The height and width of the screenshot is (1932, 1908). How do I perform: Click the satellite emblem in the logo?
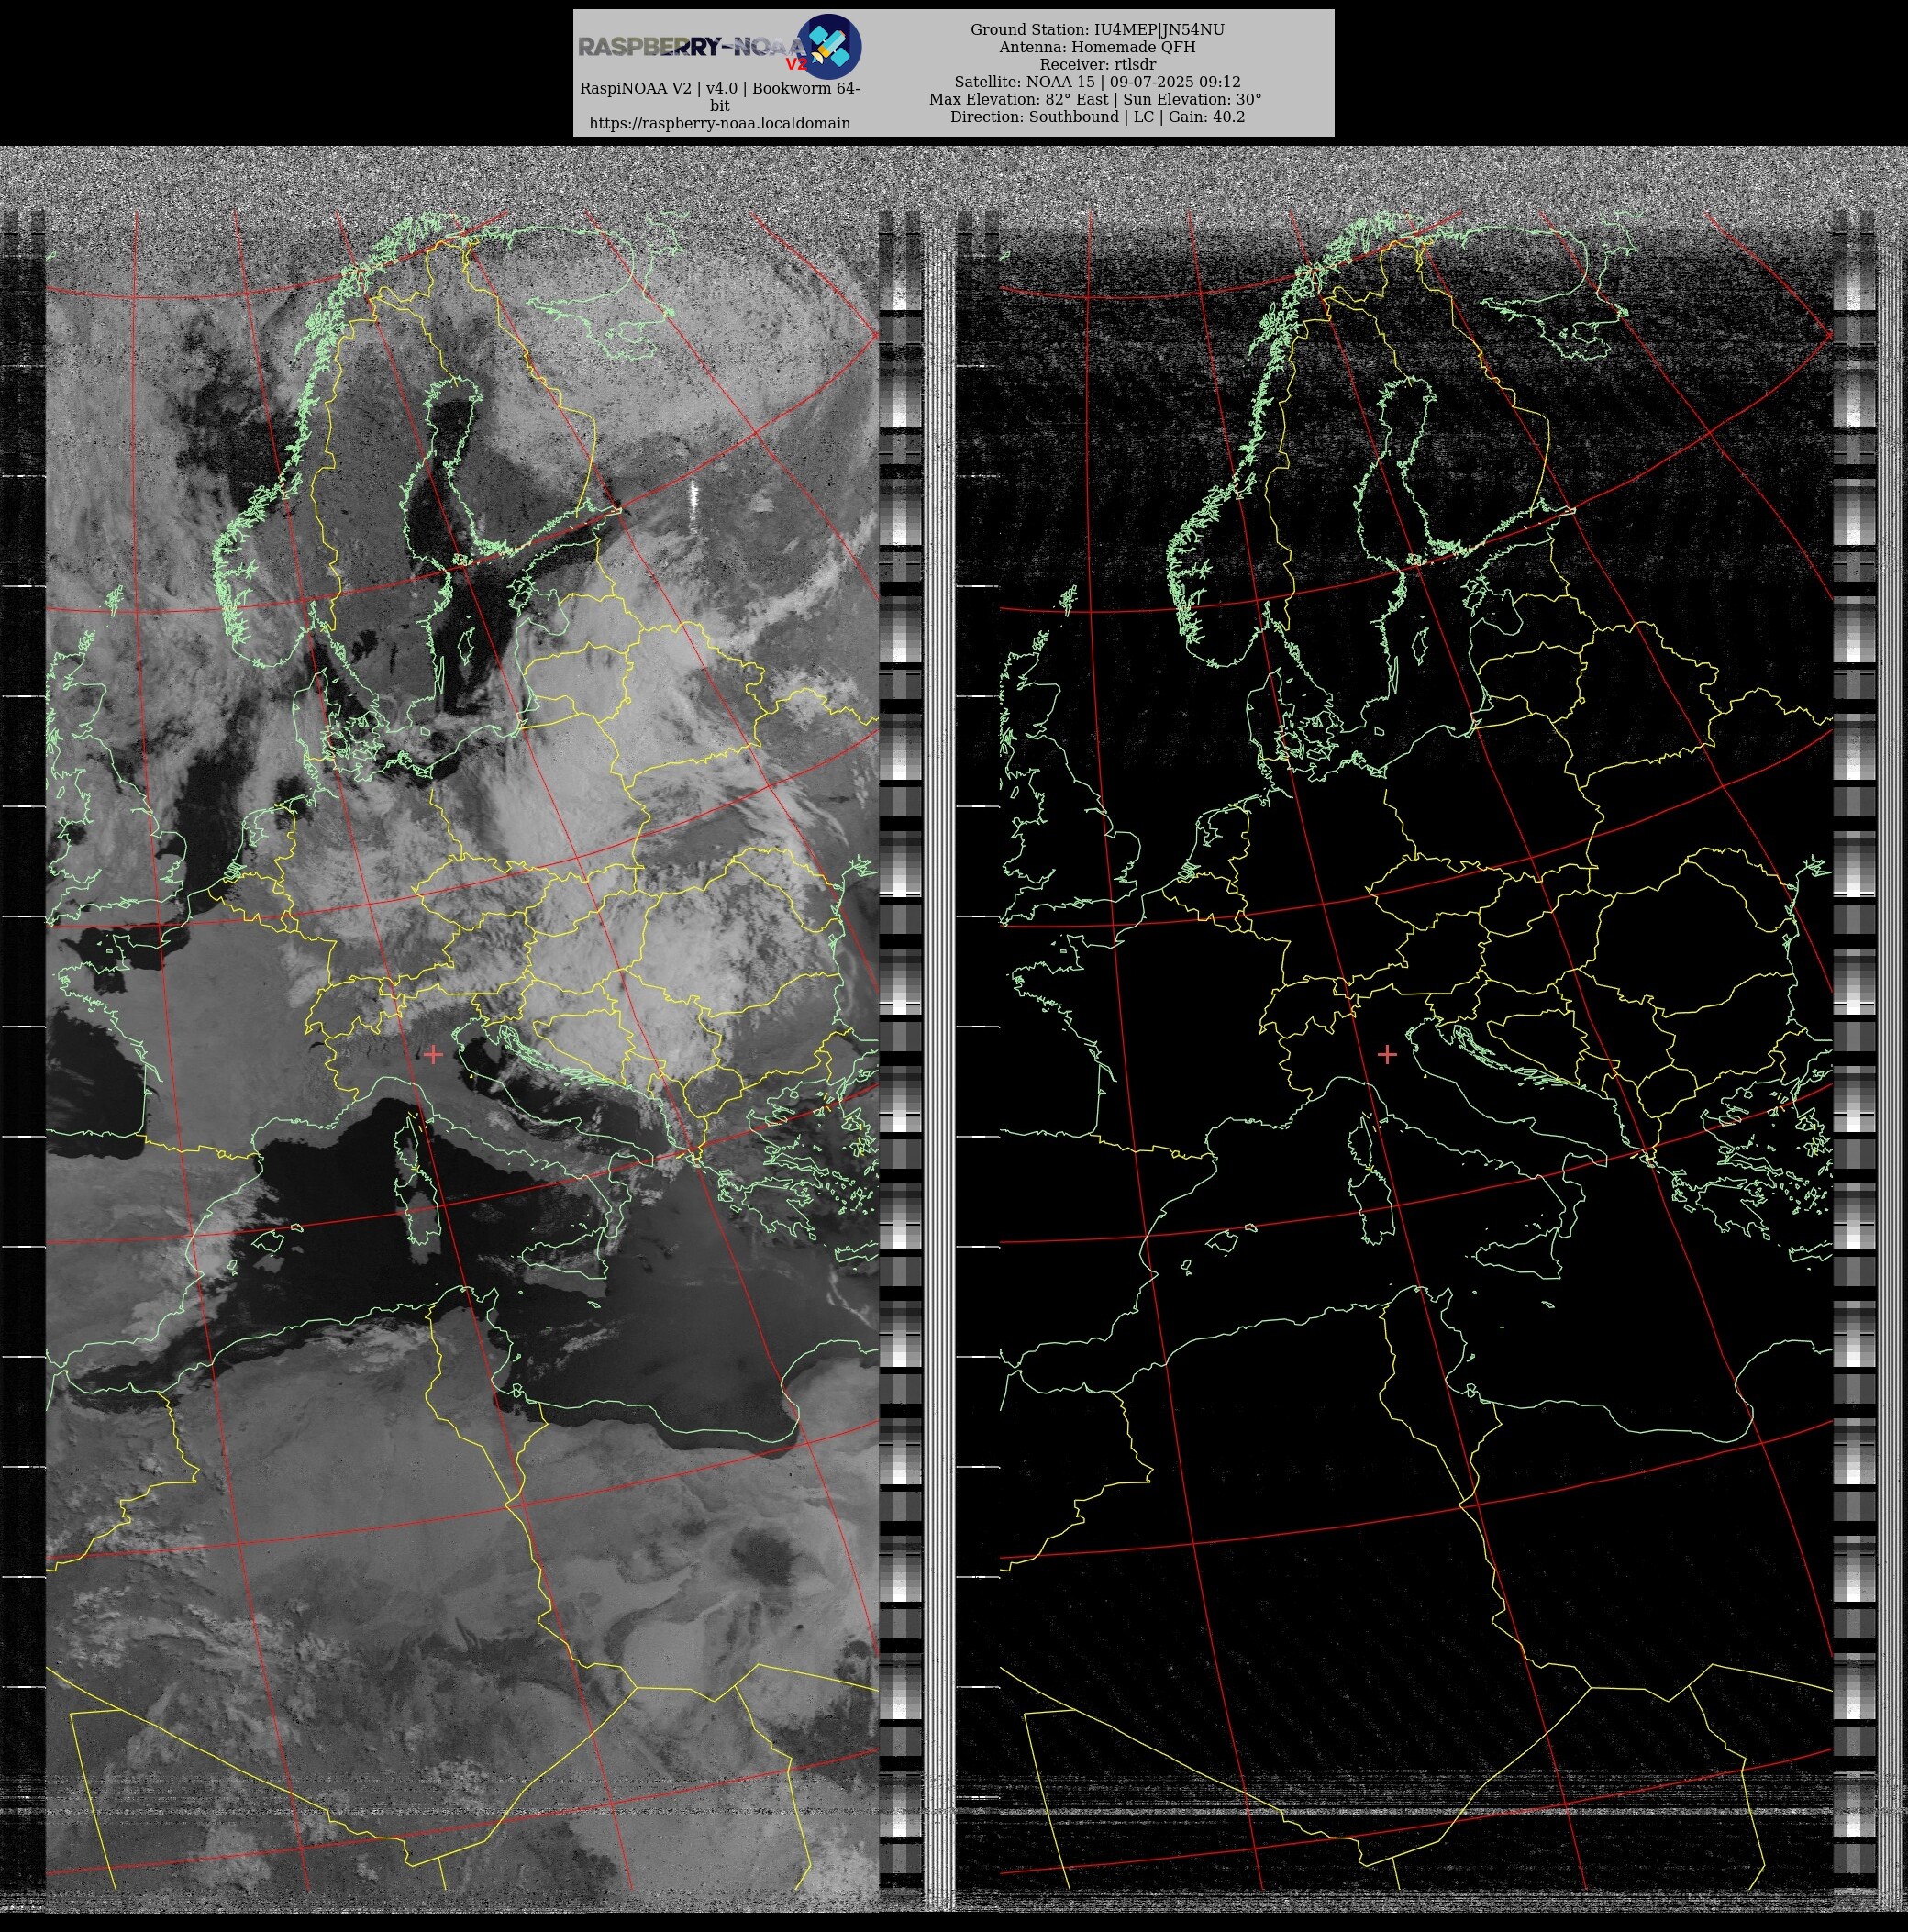tap(829, 46)
